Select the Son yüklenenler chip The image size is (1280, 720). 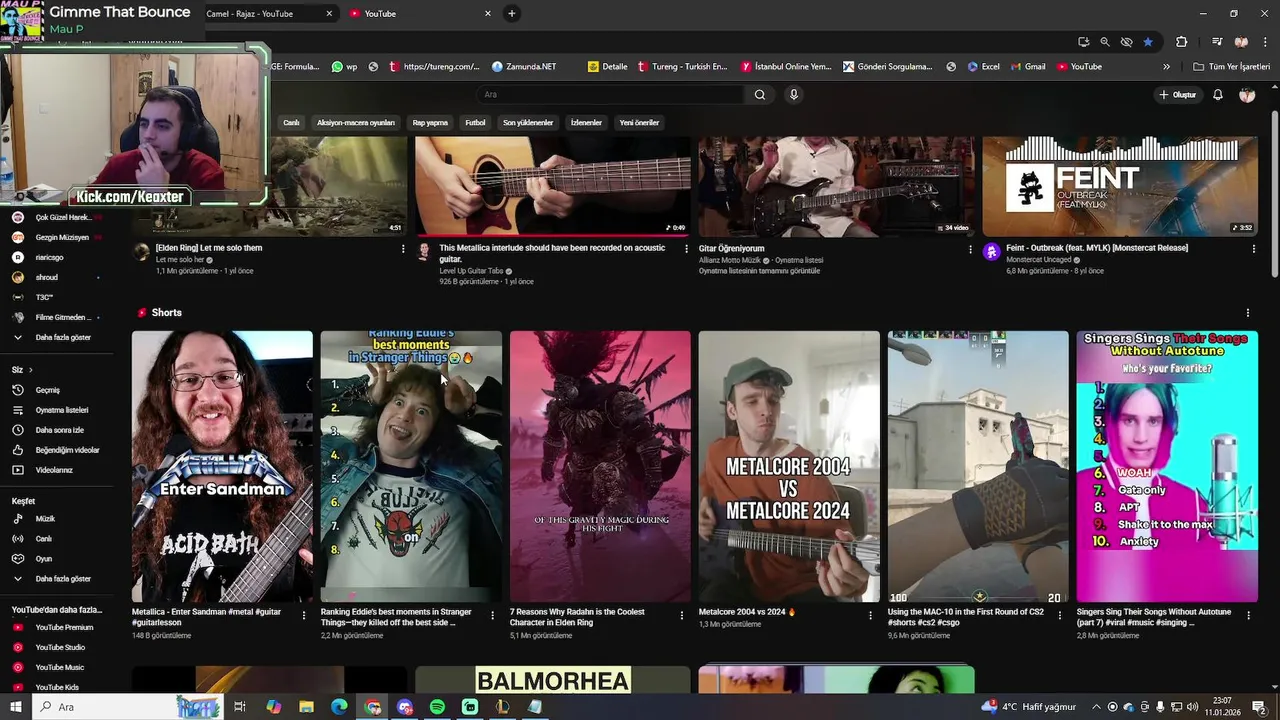(528, 123)
